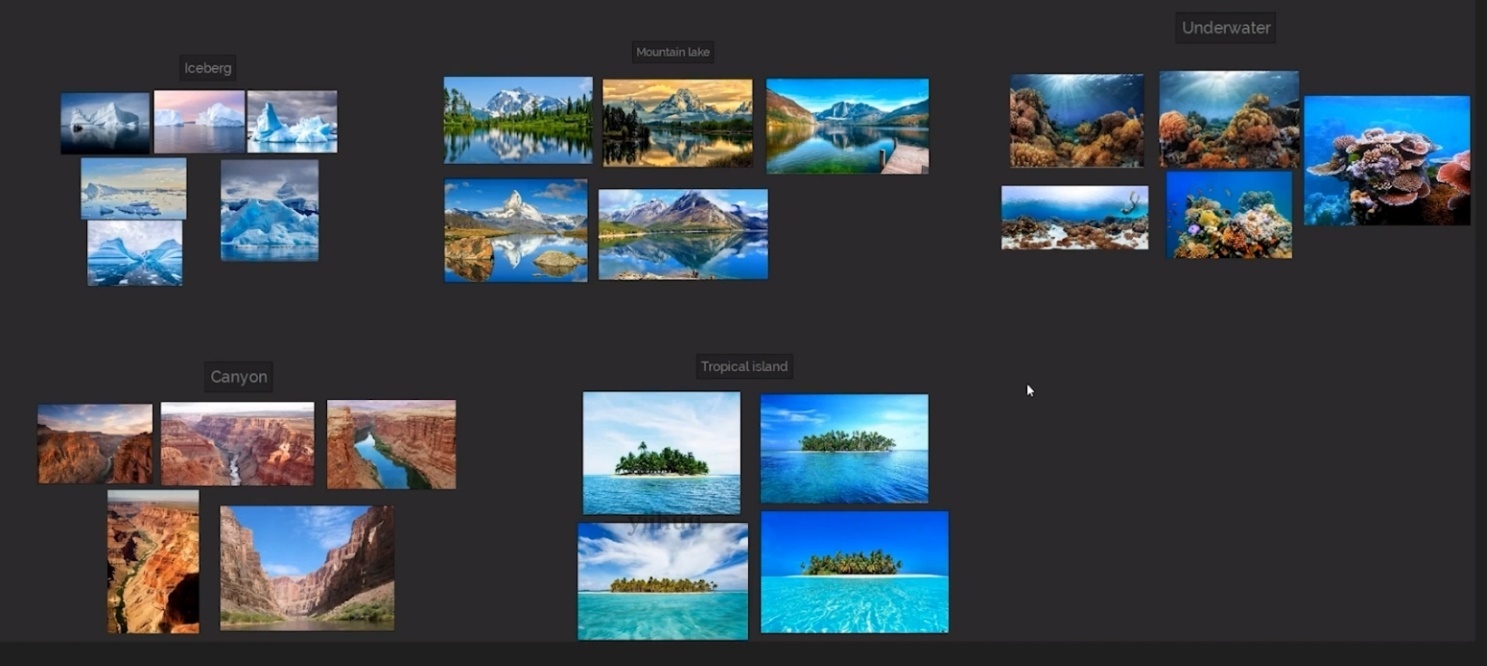Select the island with dramatic white clouds

[663, 581]
